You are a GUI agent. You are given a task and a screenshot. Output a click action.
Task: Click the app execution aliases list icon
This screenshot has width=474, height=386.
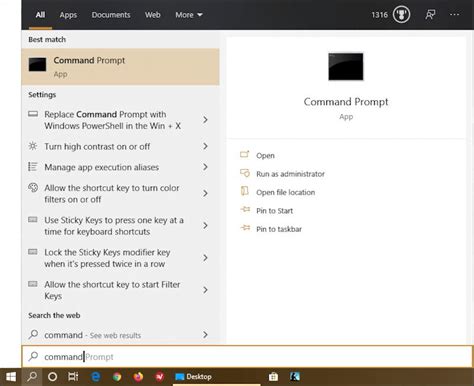pos(33,166)
